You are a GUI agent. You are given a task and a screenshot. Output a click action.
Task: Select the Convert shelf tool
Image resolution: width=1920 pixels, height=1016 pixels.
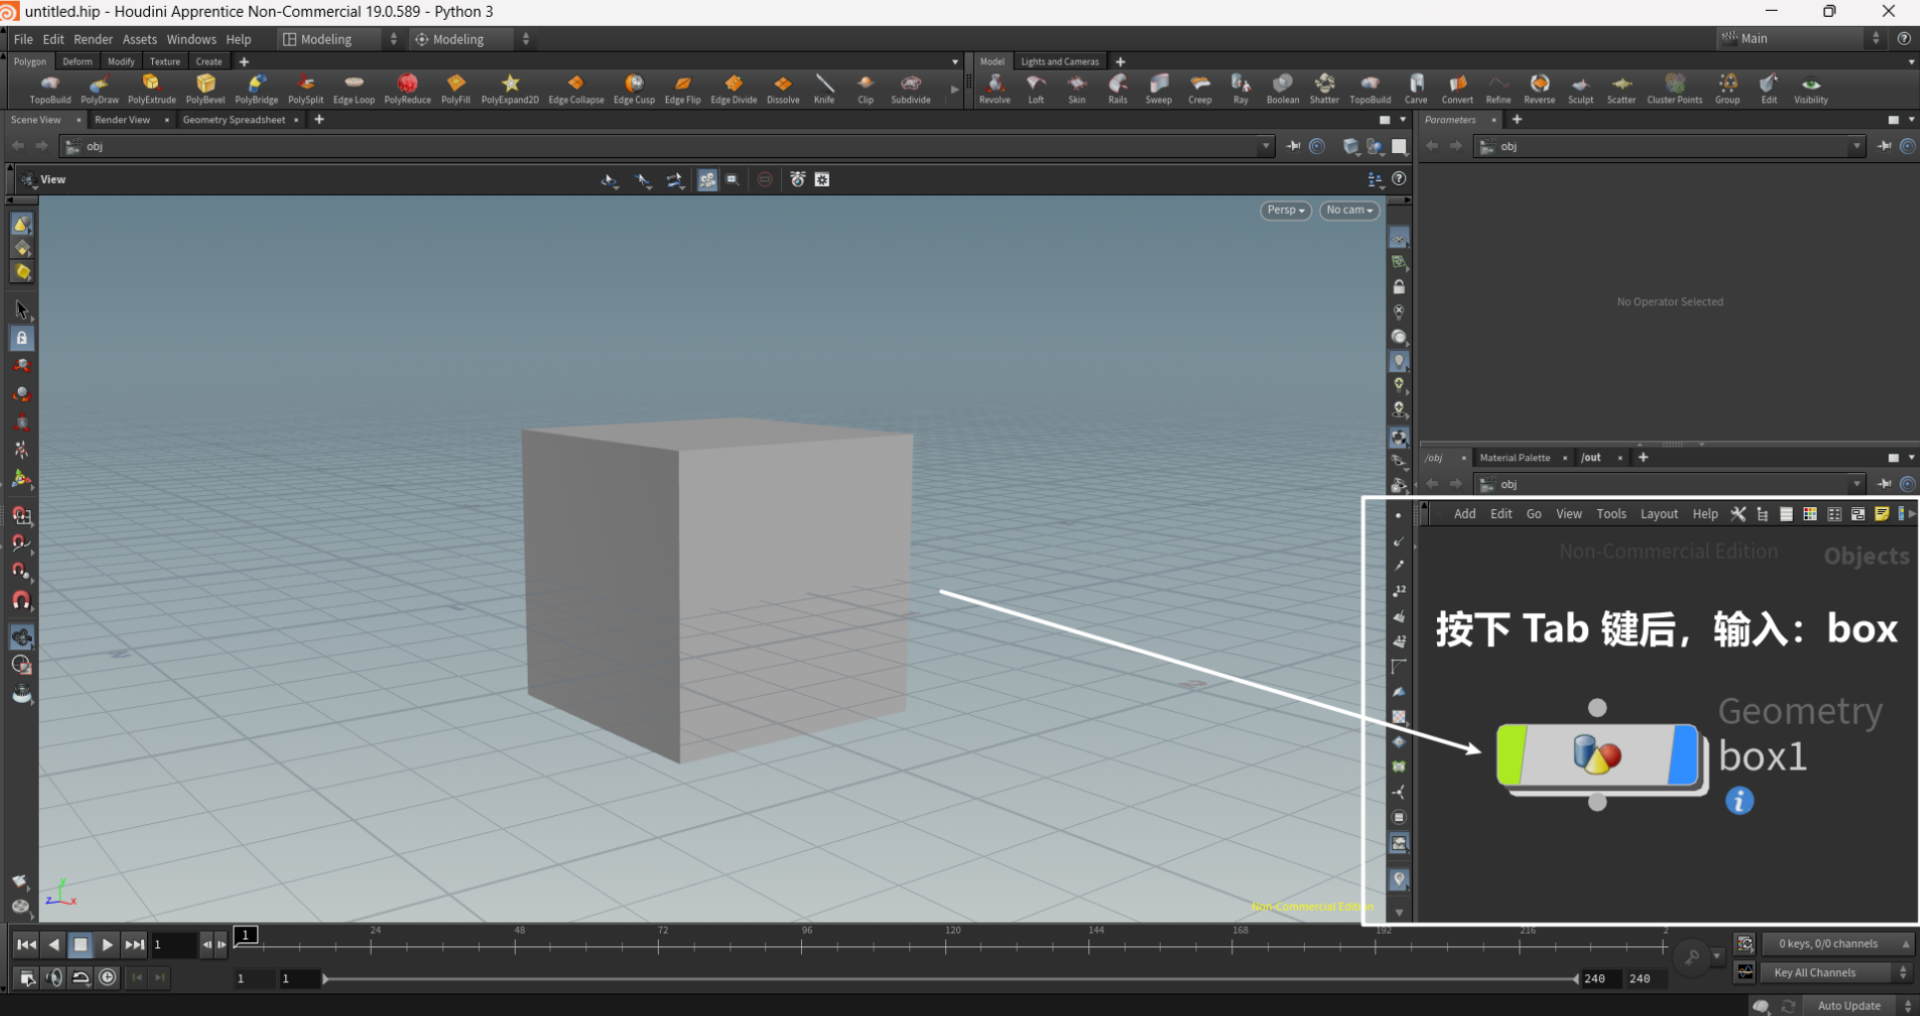point(1457,88)
